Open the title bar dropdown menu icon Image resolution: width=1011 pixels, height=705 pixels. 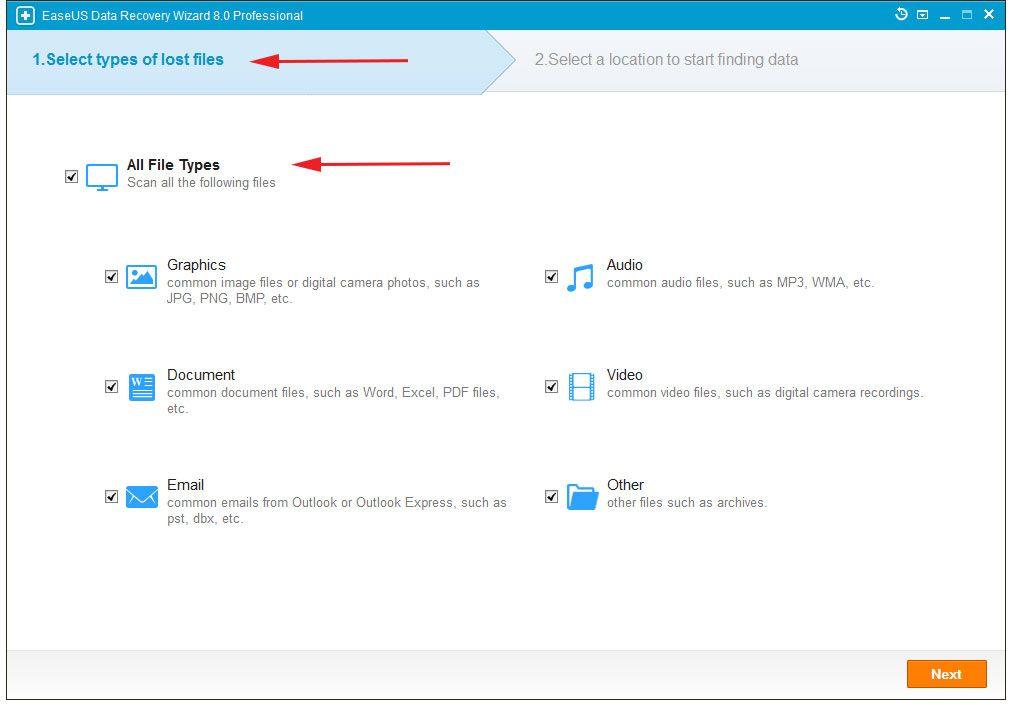(922, 15)
